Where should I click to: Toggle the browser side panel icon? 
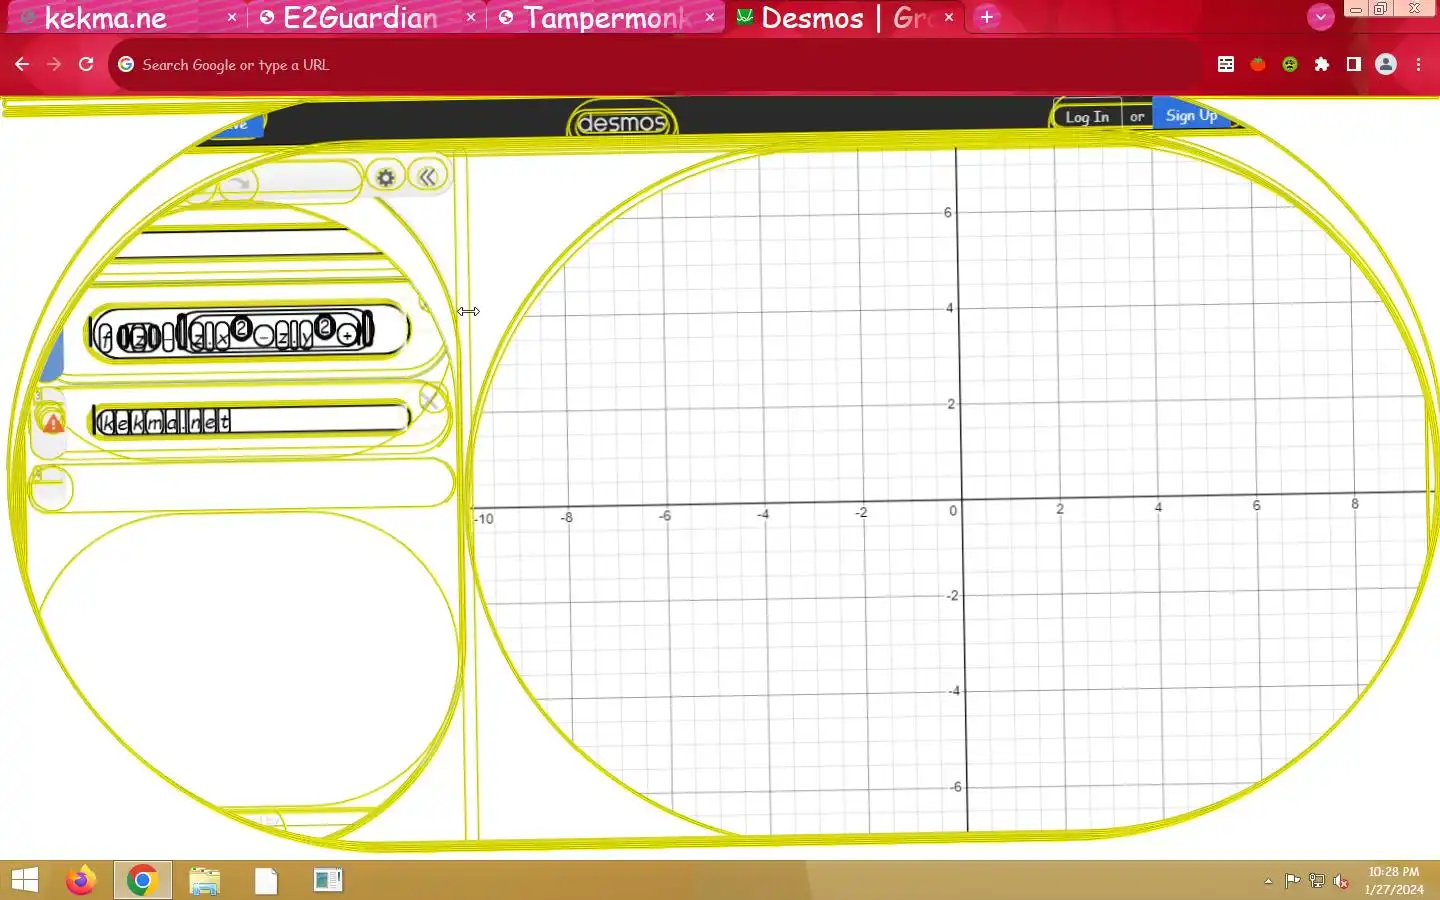[1354, 64]
